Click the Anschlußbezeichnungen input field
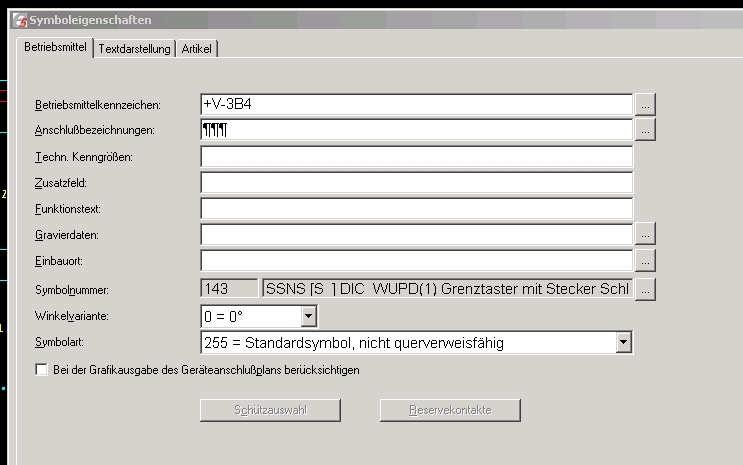This screenshot has width=743, height=465. coord(417,130)
